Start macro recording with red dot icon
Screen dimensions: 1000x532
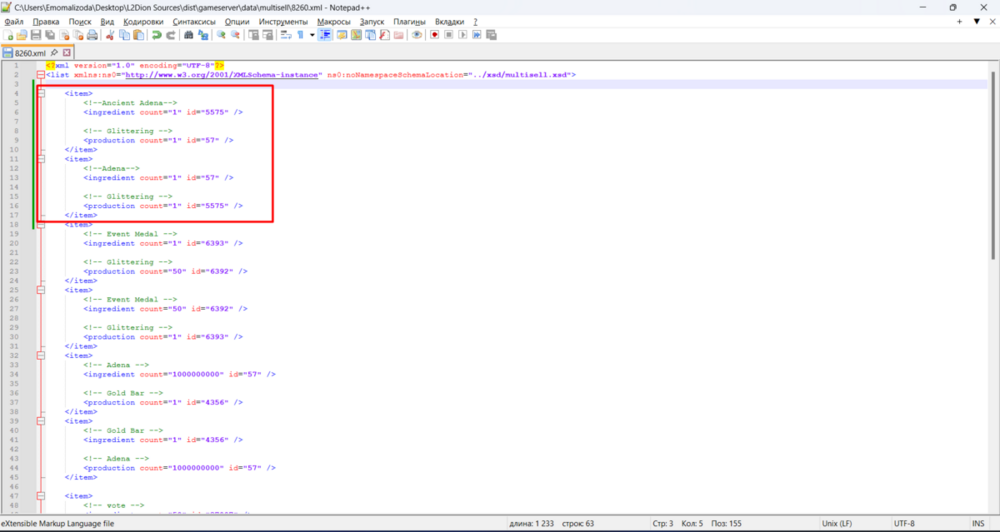(434, 35)
